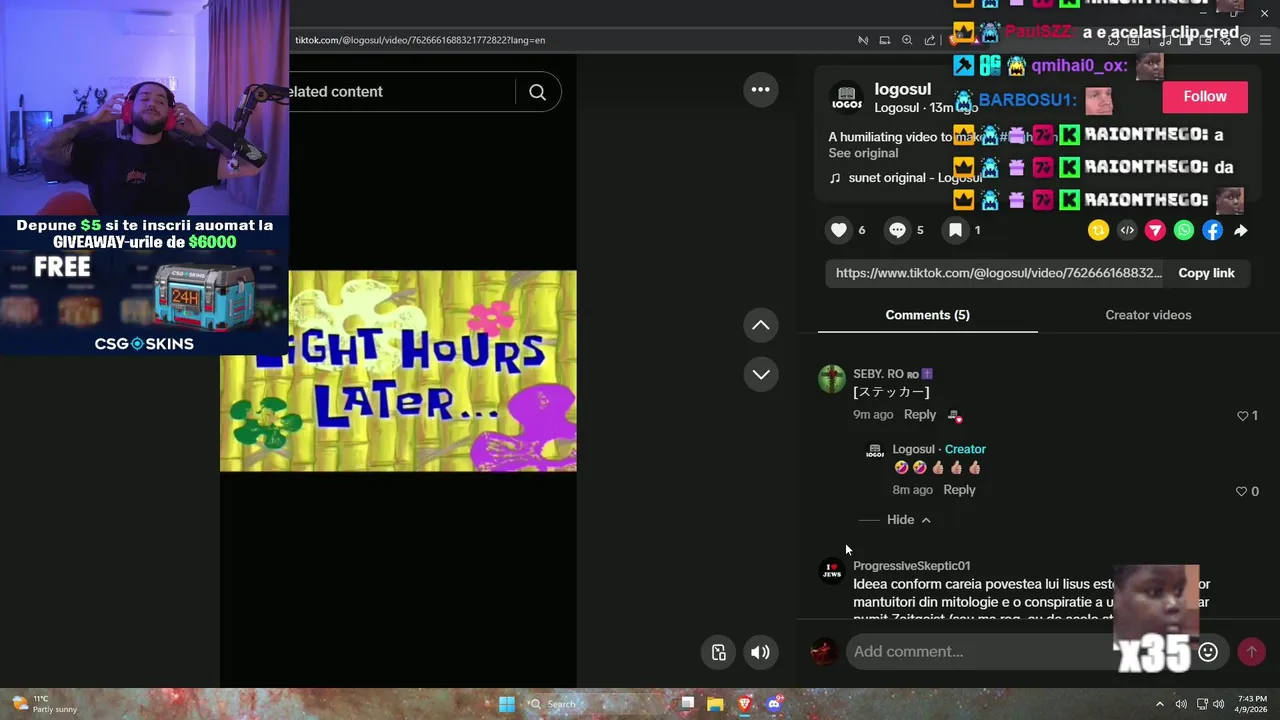Click the related content search field

pos(400,92)
